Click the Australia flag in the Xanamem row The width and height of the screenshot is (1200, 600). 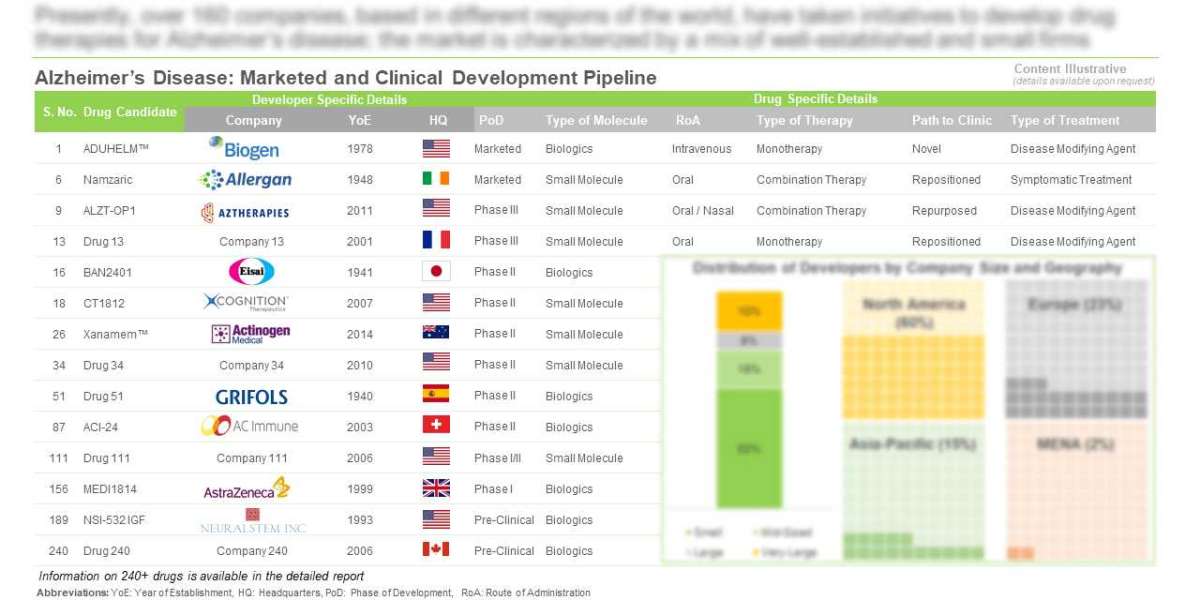pos(436,332)
